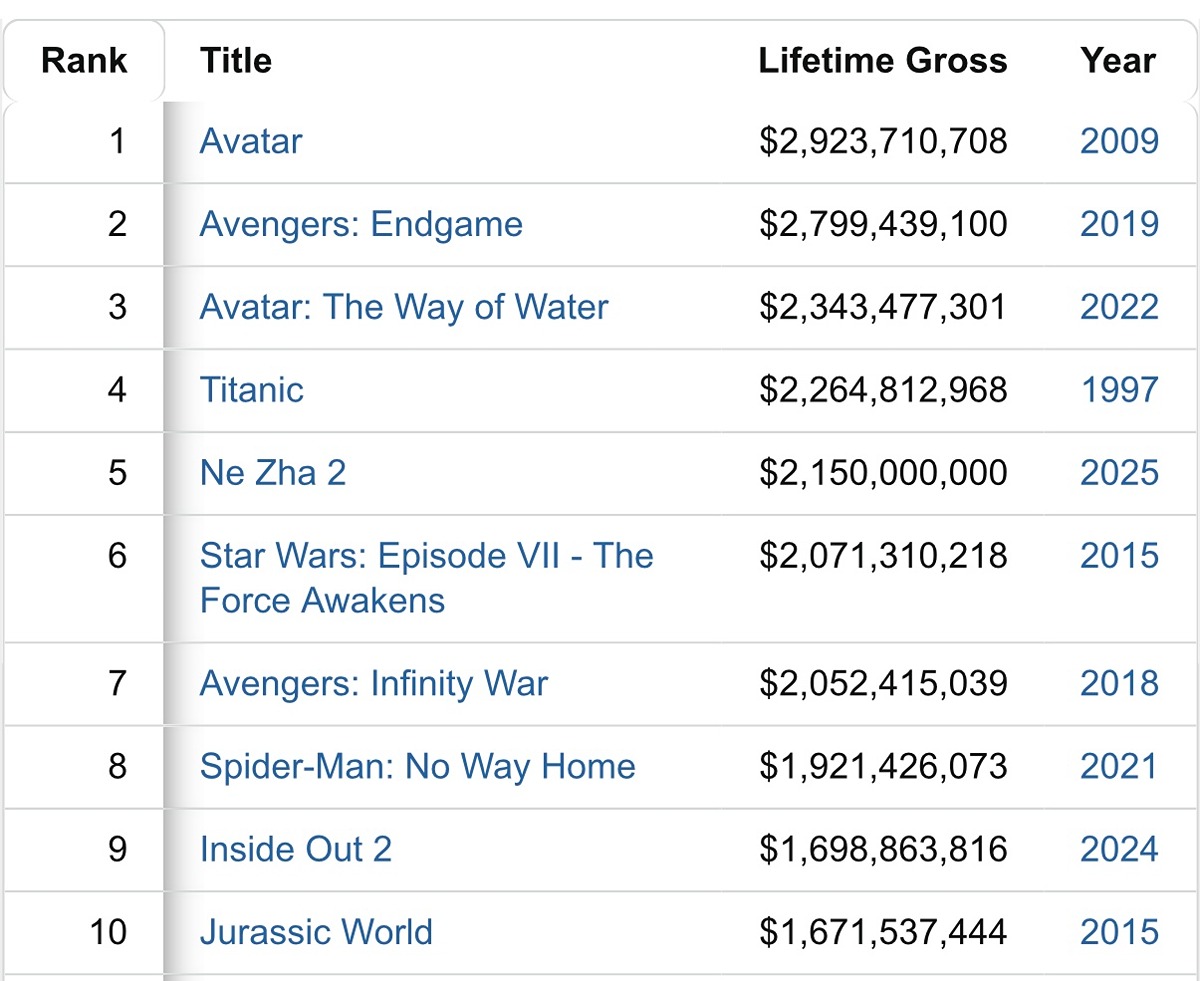This screenshot has width=1200, height=981.
Task: Open the Avatar movie link
Action: coord(251,141)
